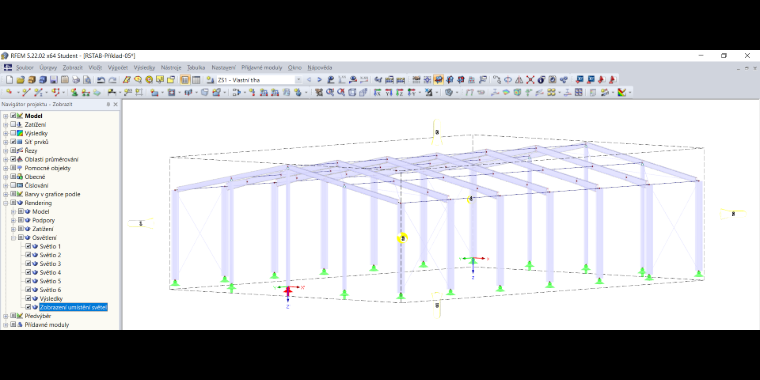Click the warning triangle icon in toolbar
Image resolution: width=760 pixels, height=380 pixels.
pyautogui.click(x=519, y=80)
